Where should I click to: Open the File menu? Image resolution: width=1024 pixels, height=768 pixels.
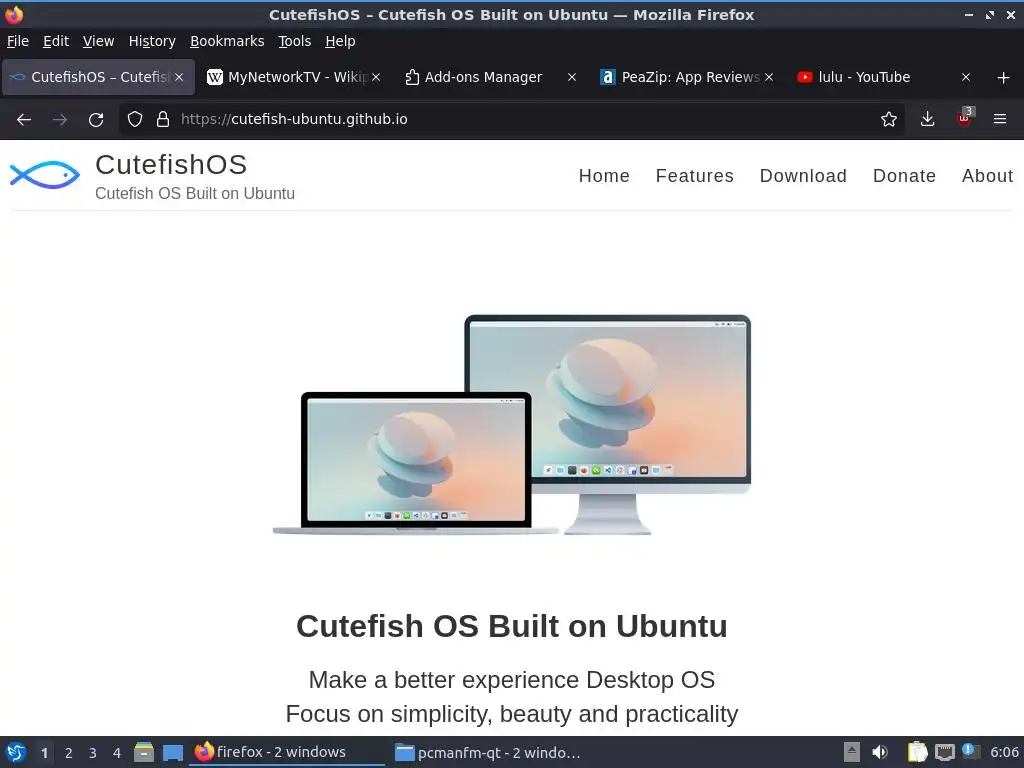(x=18, y=41)
